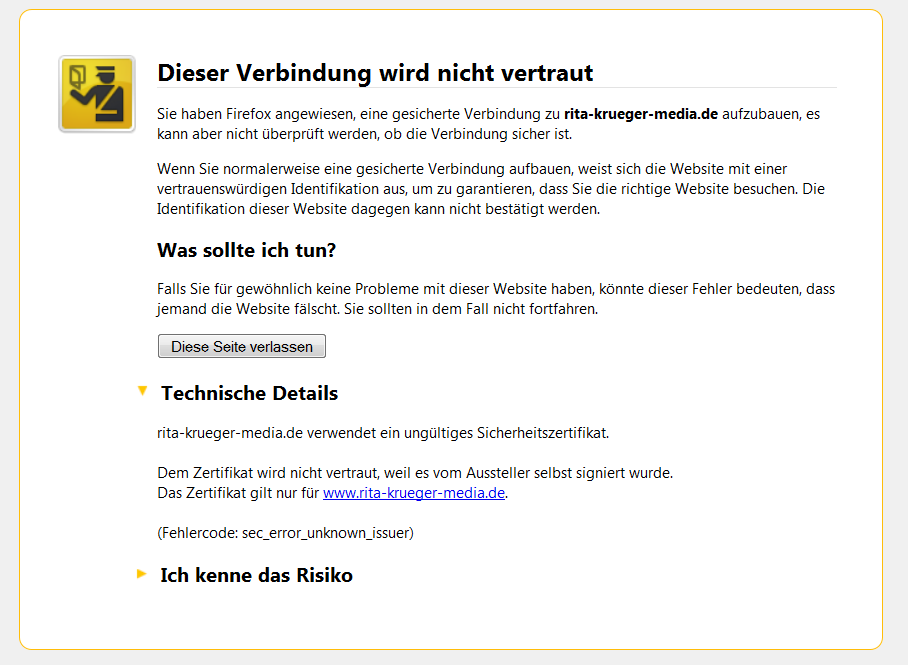This screenshot has height=665, width=908.
Task: Collapse the Technische Details triangle
Action: (142, 391)
